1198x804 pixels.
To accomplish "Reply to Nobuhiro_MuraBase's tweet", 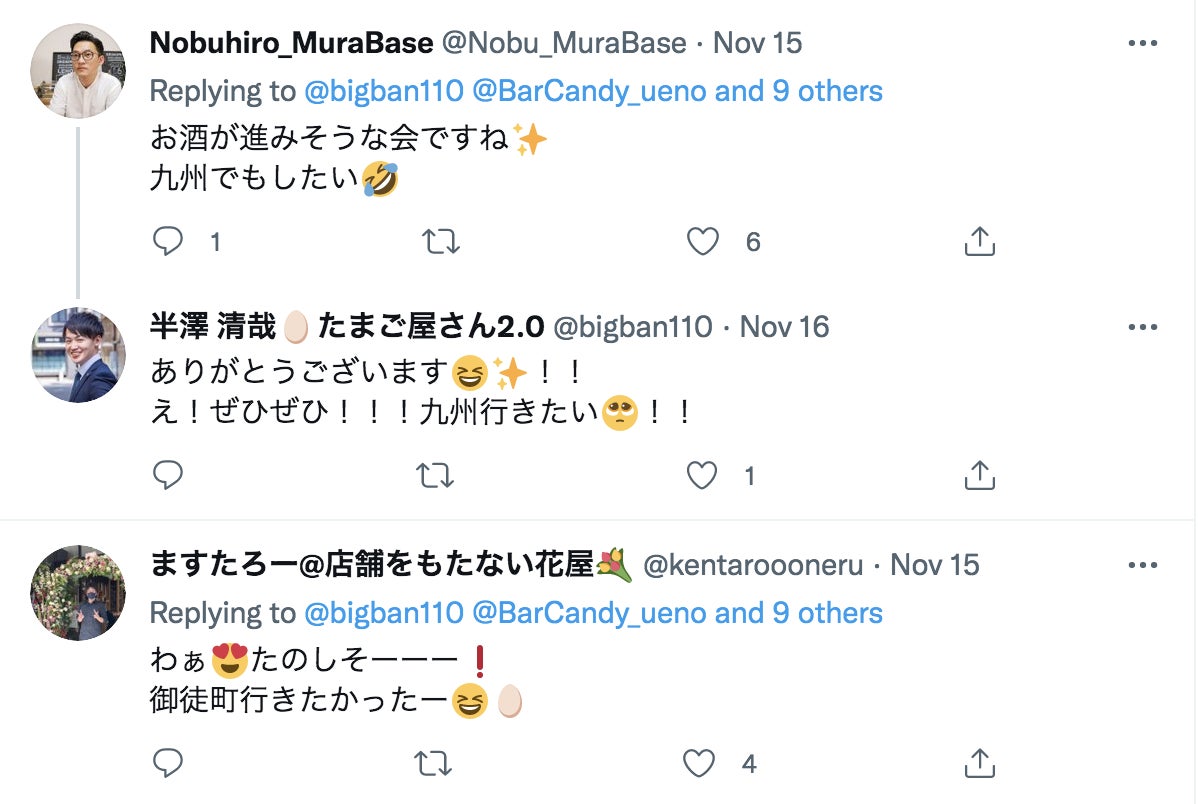I will (168, 241).
